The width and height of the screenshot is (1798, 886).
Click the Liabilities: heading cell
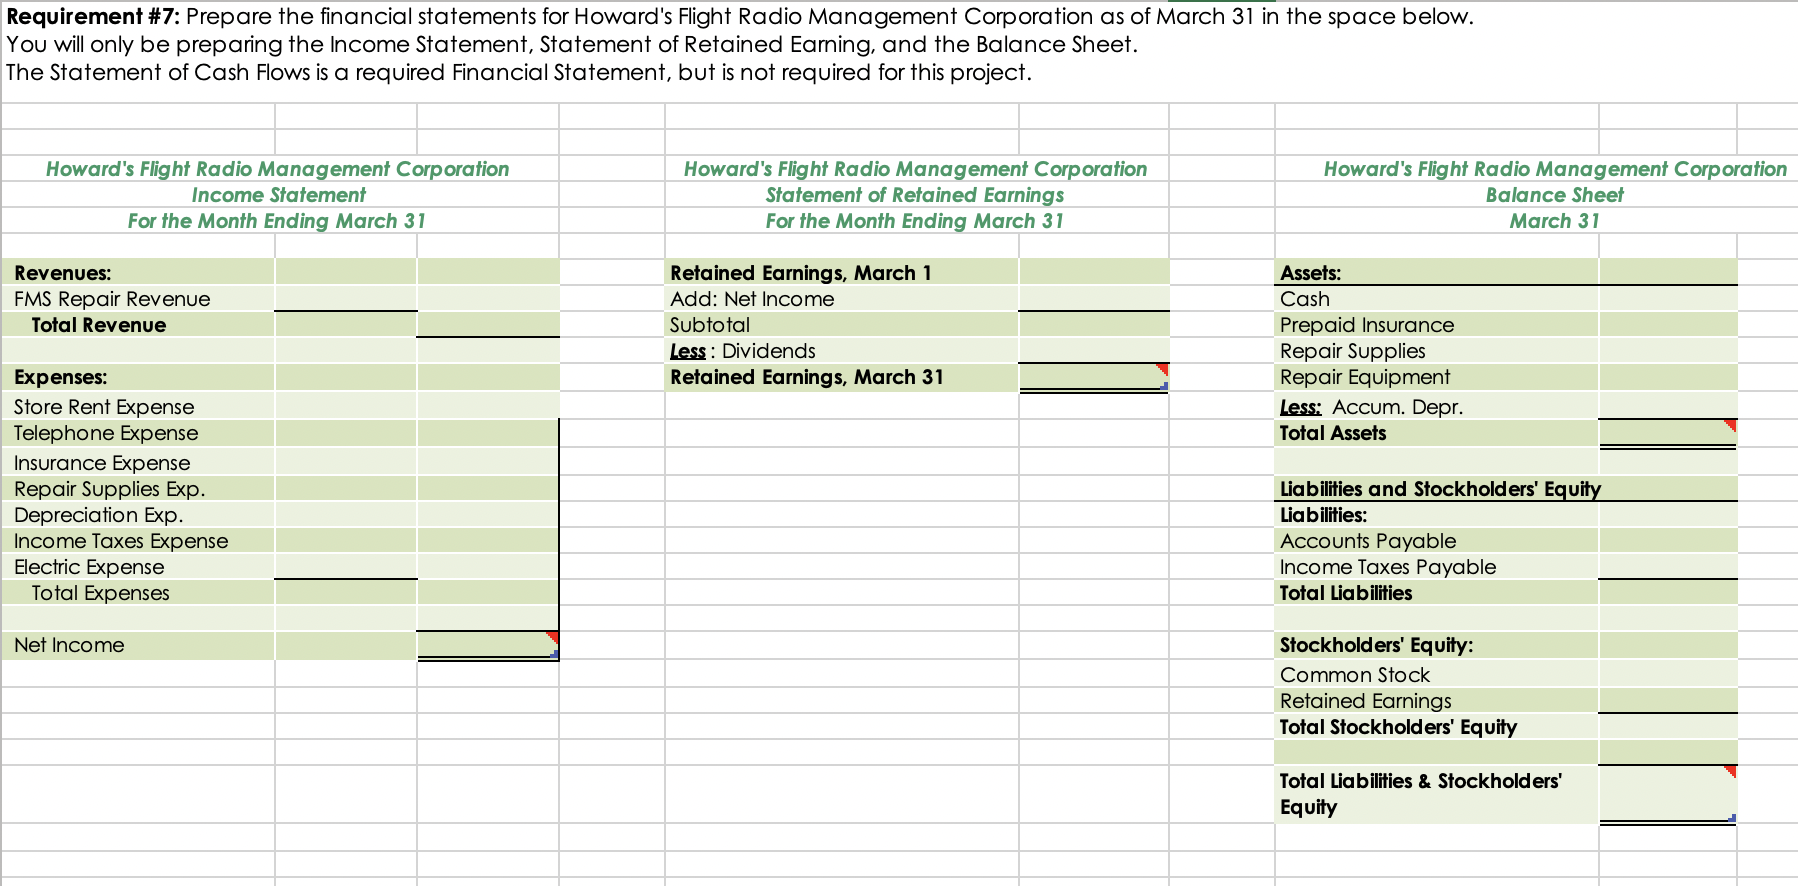pyautogui.click(x=1437, y=515)
